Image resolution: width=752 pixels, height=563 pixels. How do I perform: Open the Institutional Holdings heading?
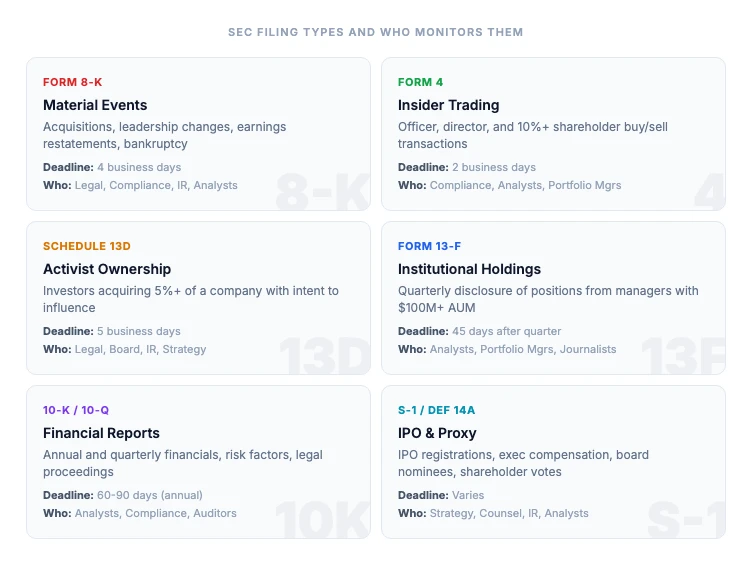tap(469, 269)
